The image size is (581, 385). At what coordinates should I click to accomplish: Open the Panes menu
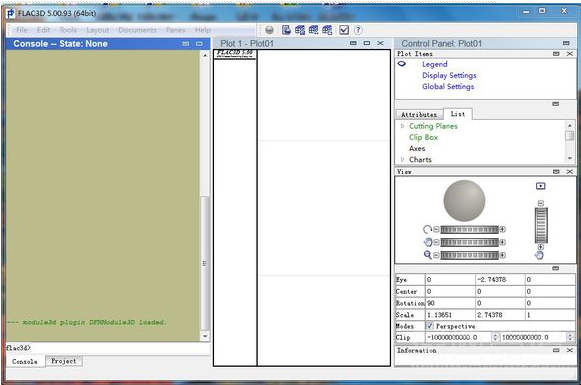coord(176,30)
